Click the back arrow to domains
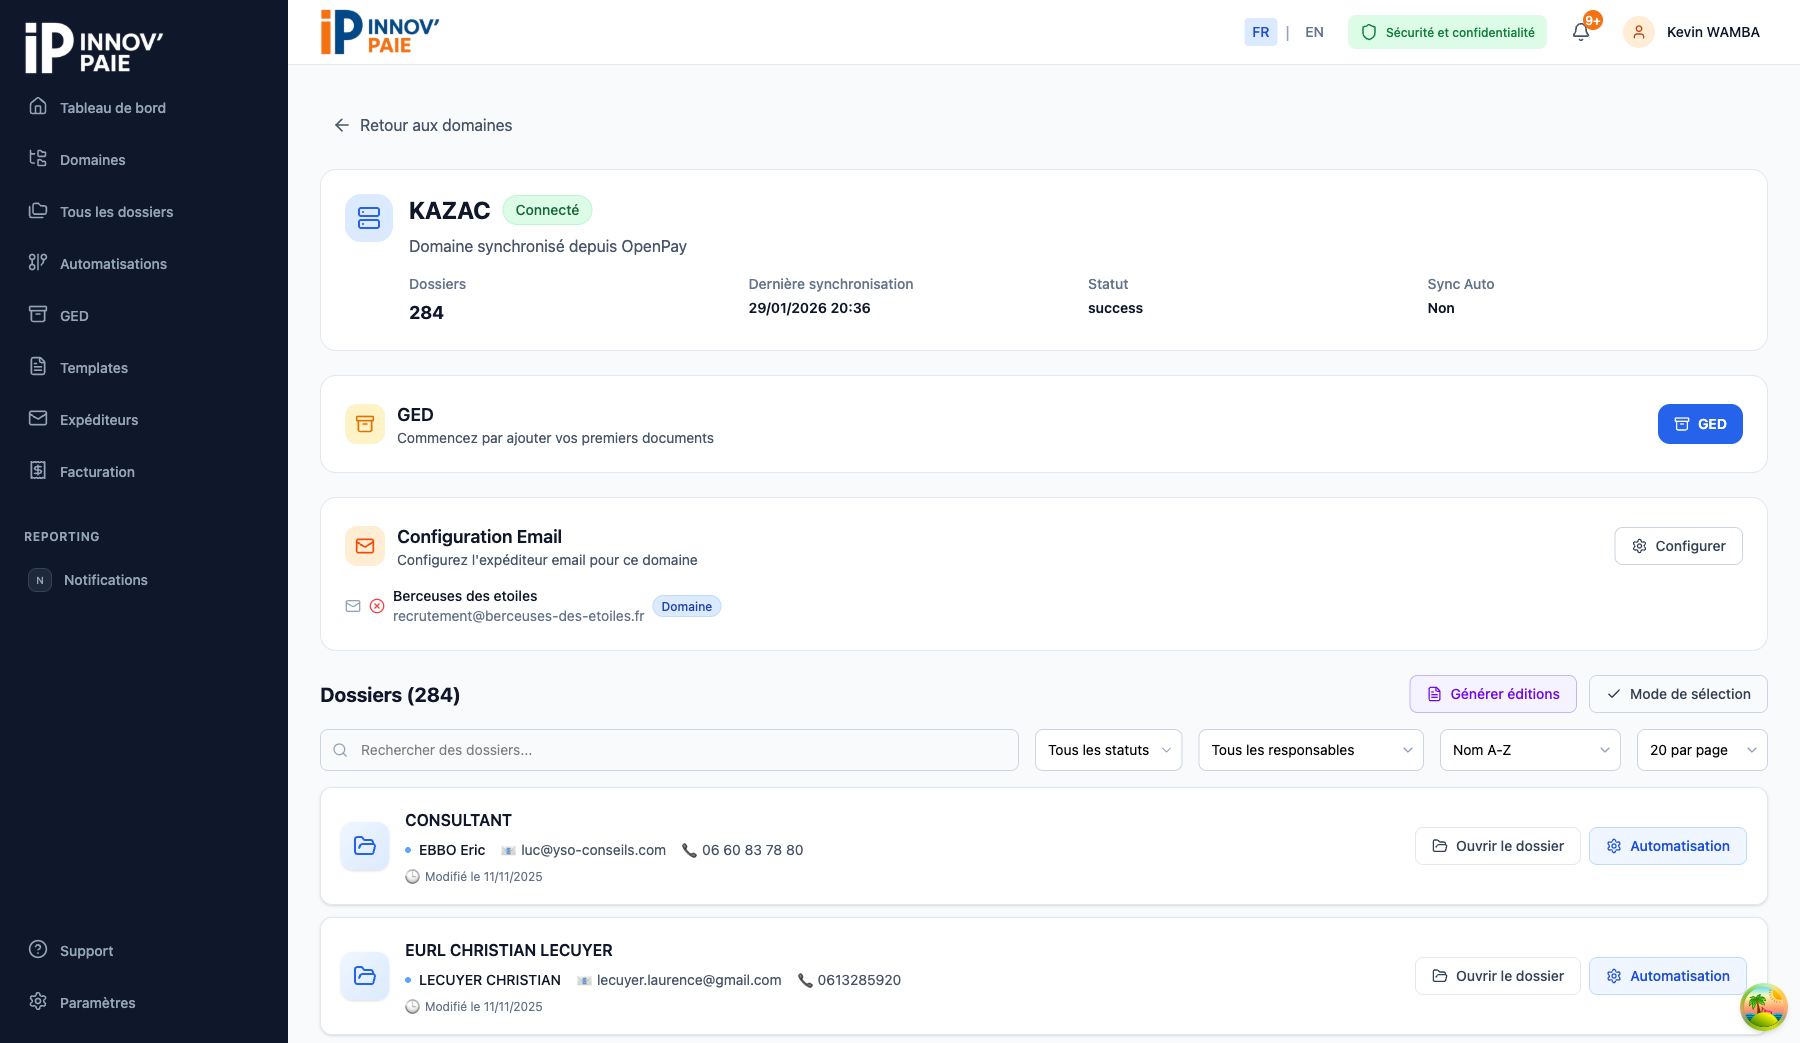 342,125
